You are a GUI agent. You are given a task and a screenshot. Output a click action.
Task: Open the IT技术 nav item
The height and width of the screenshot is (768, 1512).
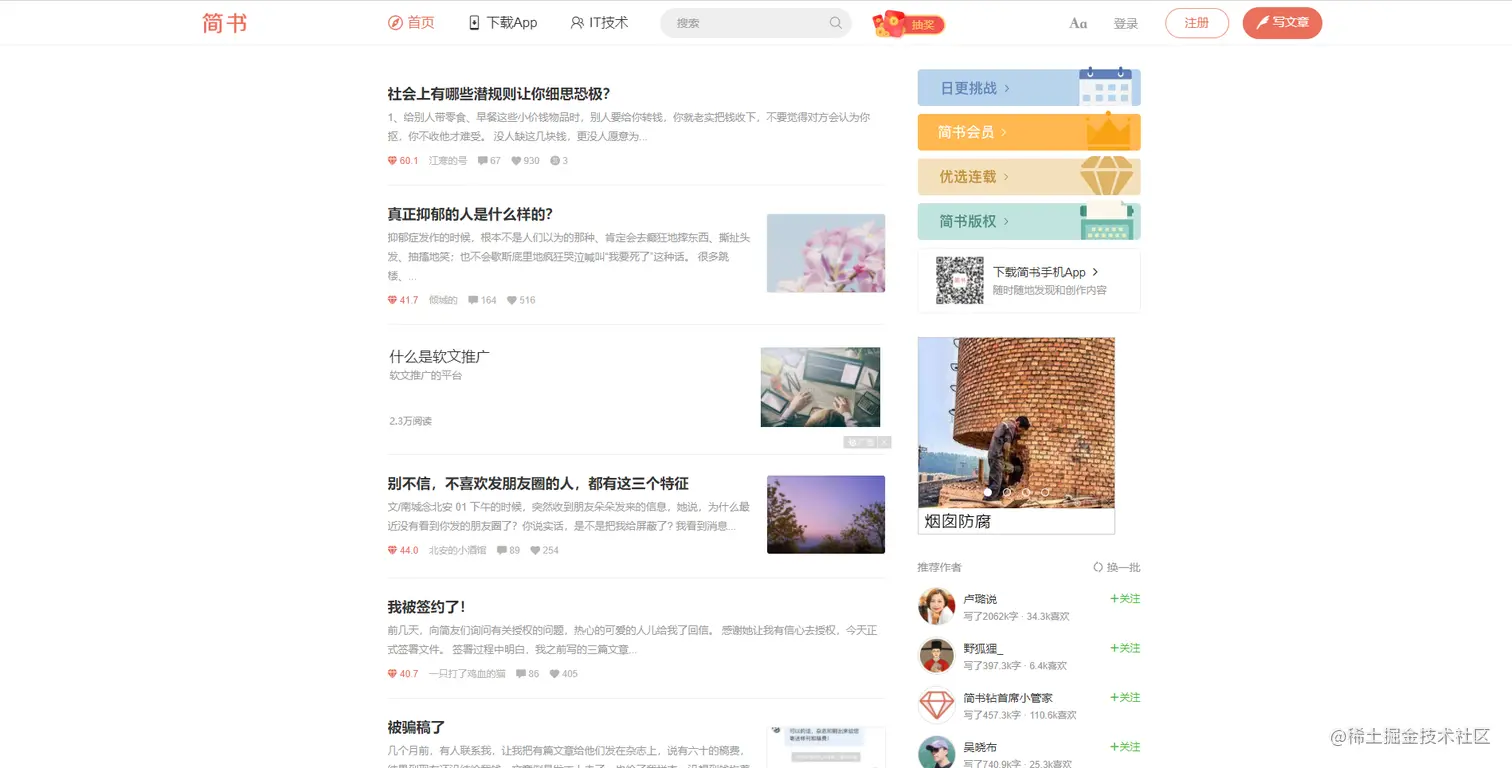pos(599,22)
